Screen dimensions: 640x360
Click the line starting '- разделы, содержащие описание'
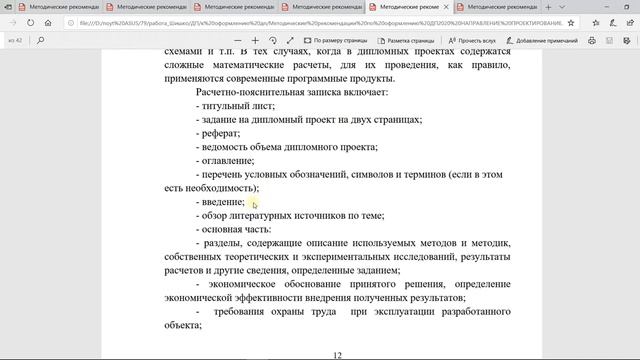(353, 243)
